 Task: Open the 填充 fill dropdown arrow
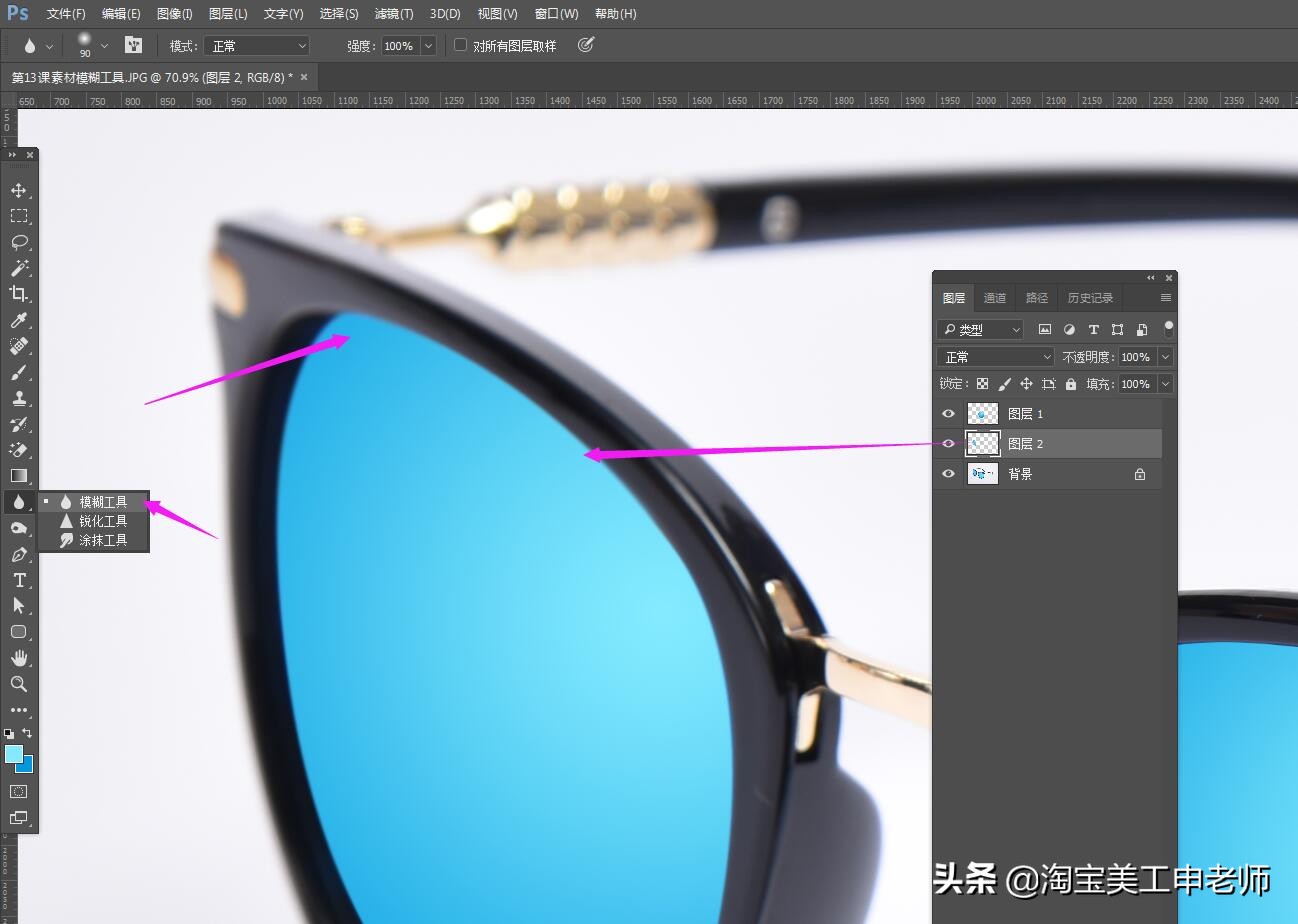[x=1165, y=384]
